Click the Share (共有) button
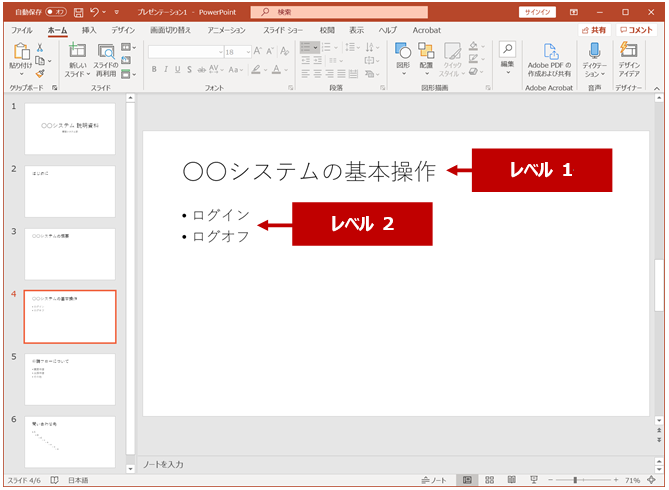 point(593,31)
